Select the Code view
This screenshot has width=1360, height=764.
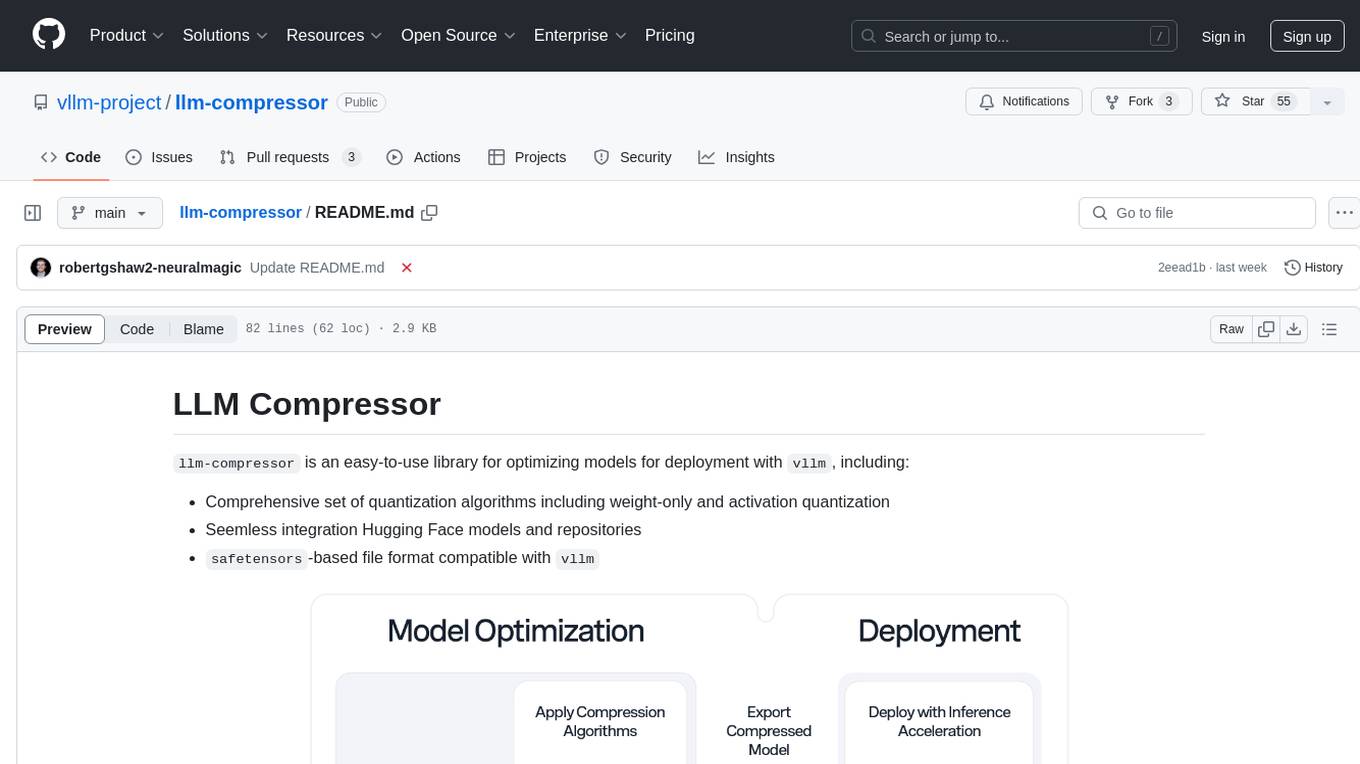(x=137, y=329)
